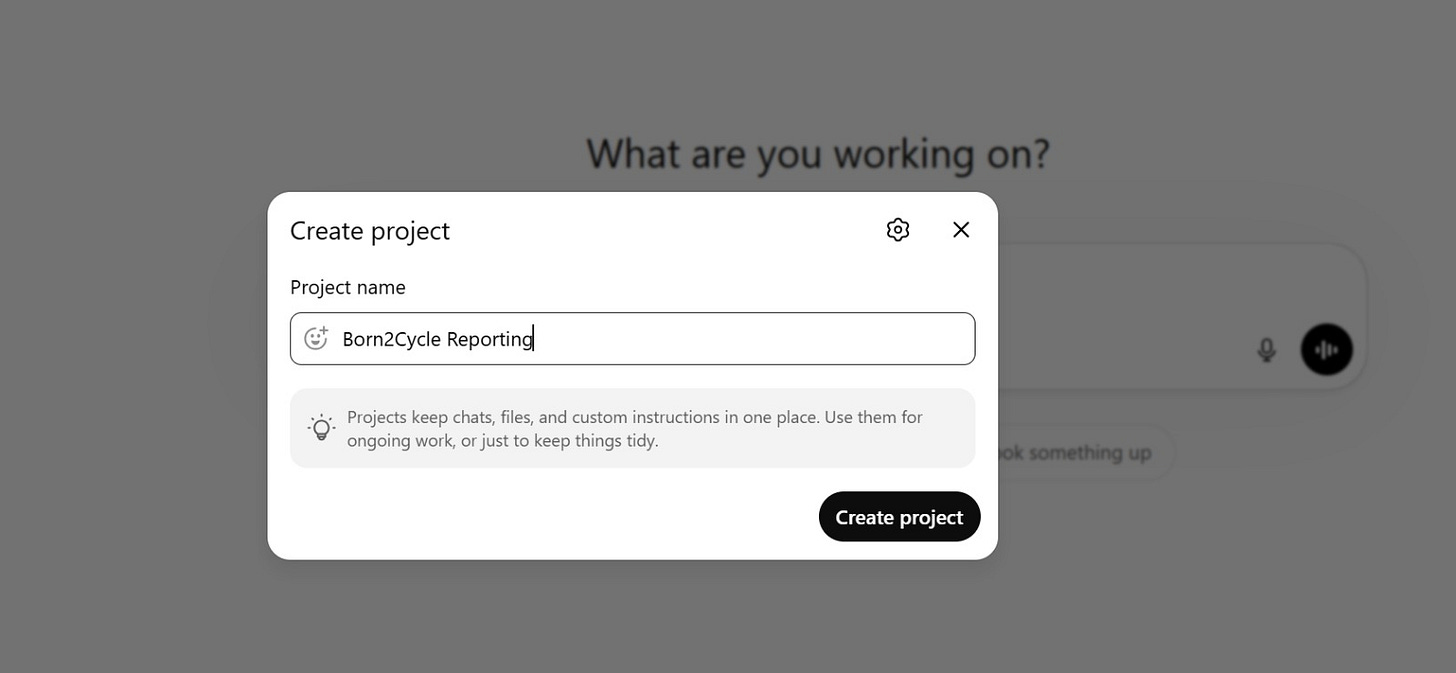The image size is (1456, 673).
Task: Launch voice mode with the waveform button
Action: click(1327, 350)
